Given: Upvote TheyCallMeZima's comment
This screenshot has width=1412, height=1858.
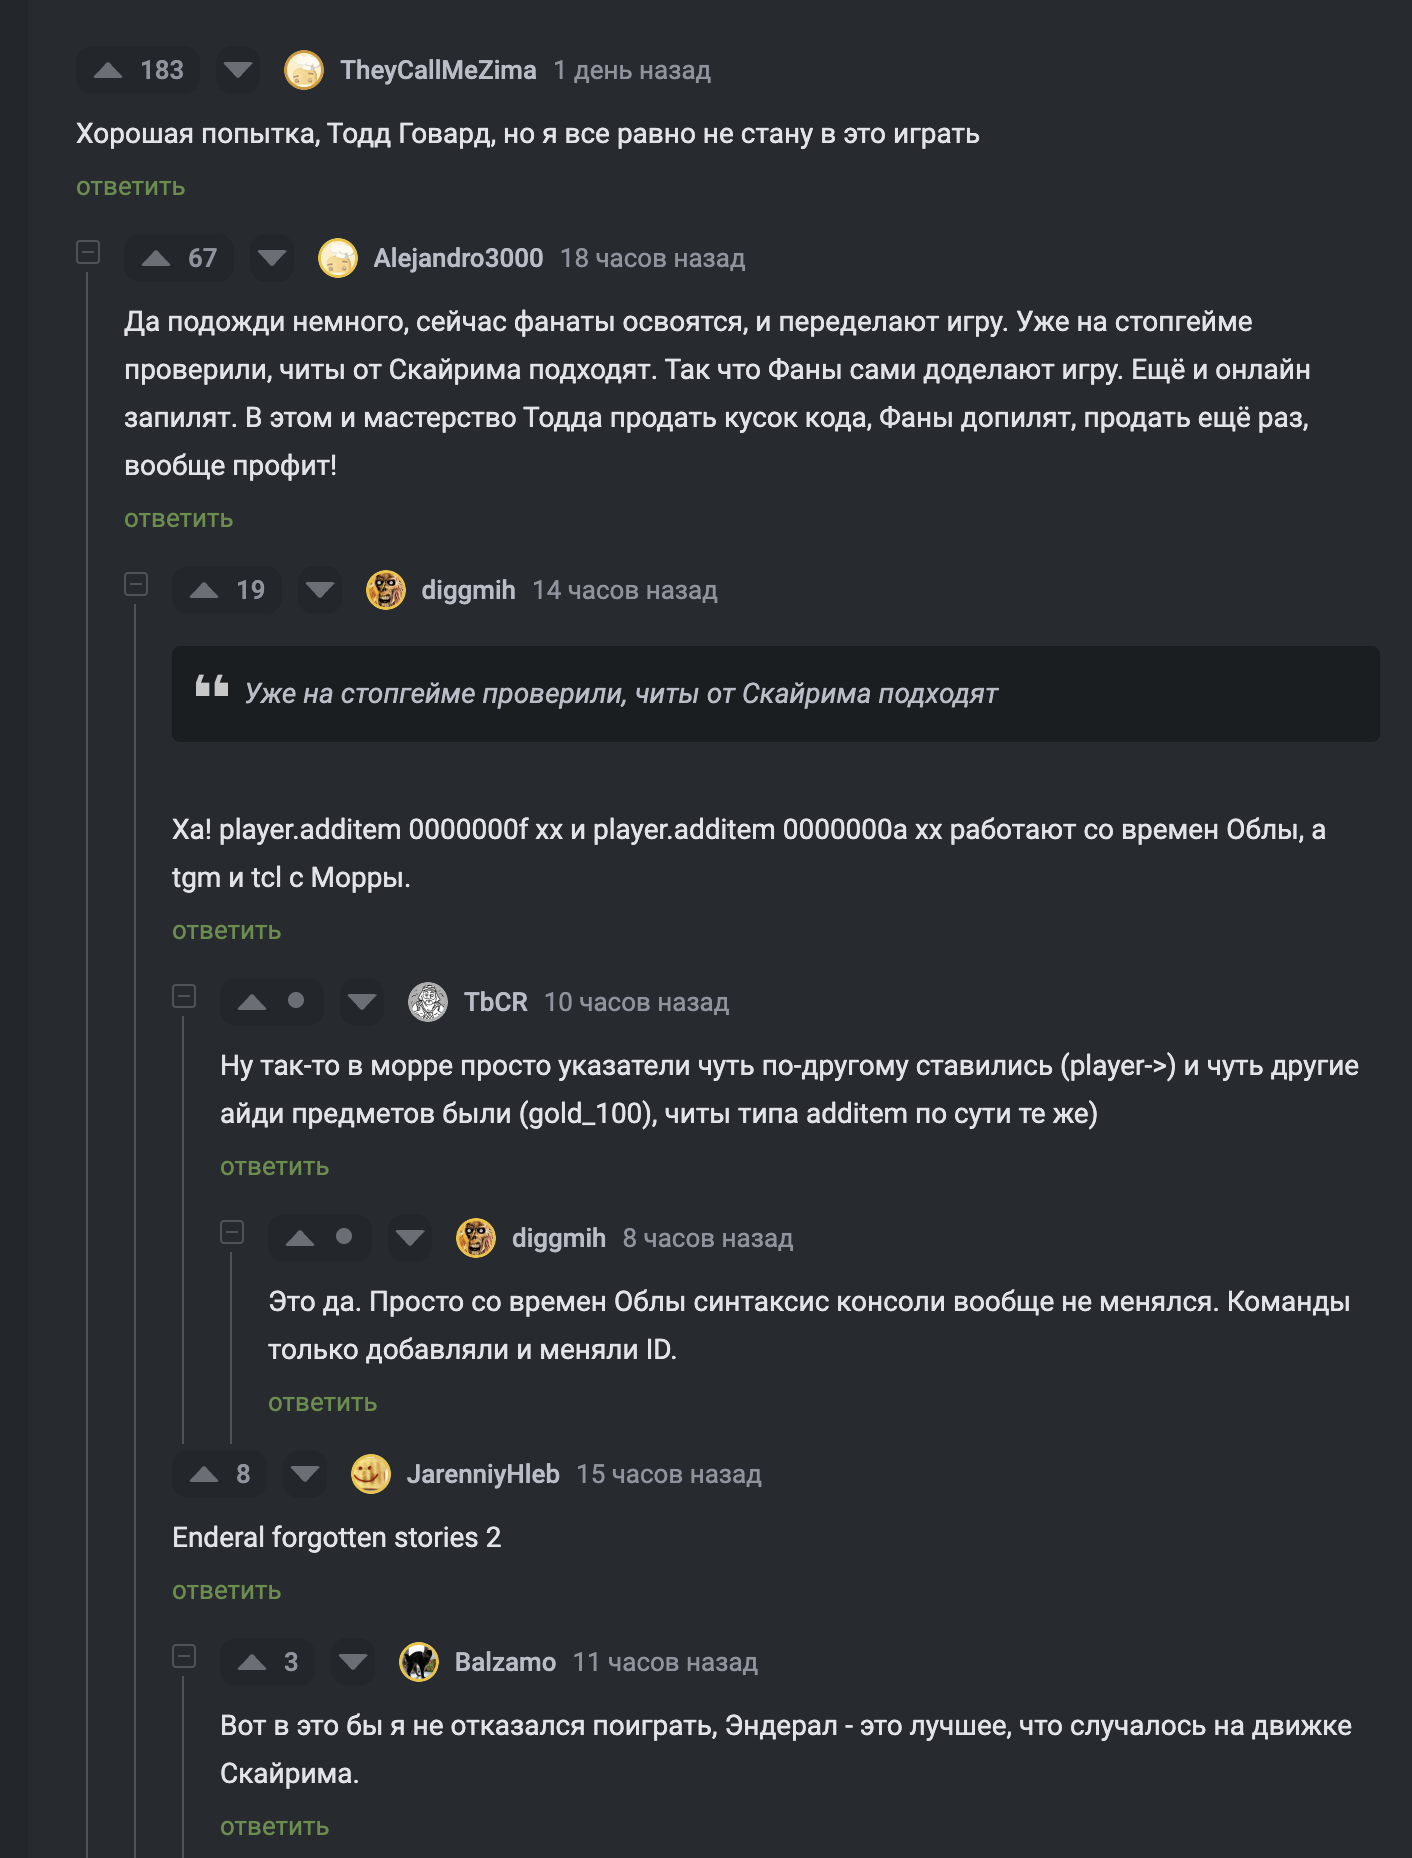Looking at the screenshot, I should click(x=108, y=70).
